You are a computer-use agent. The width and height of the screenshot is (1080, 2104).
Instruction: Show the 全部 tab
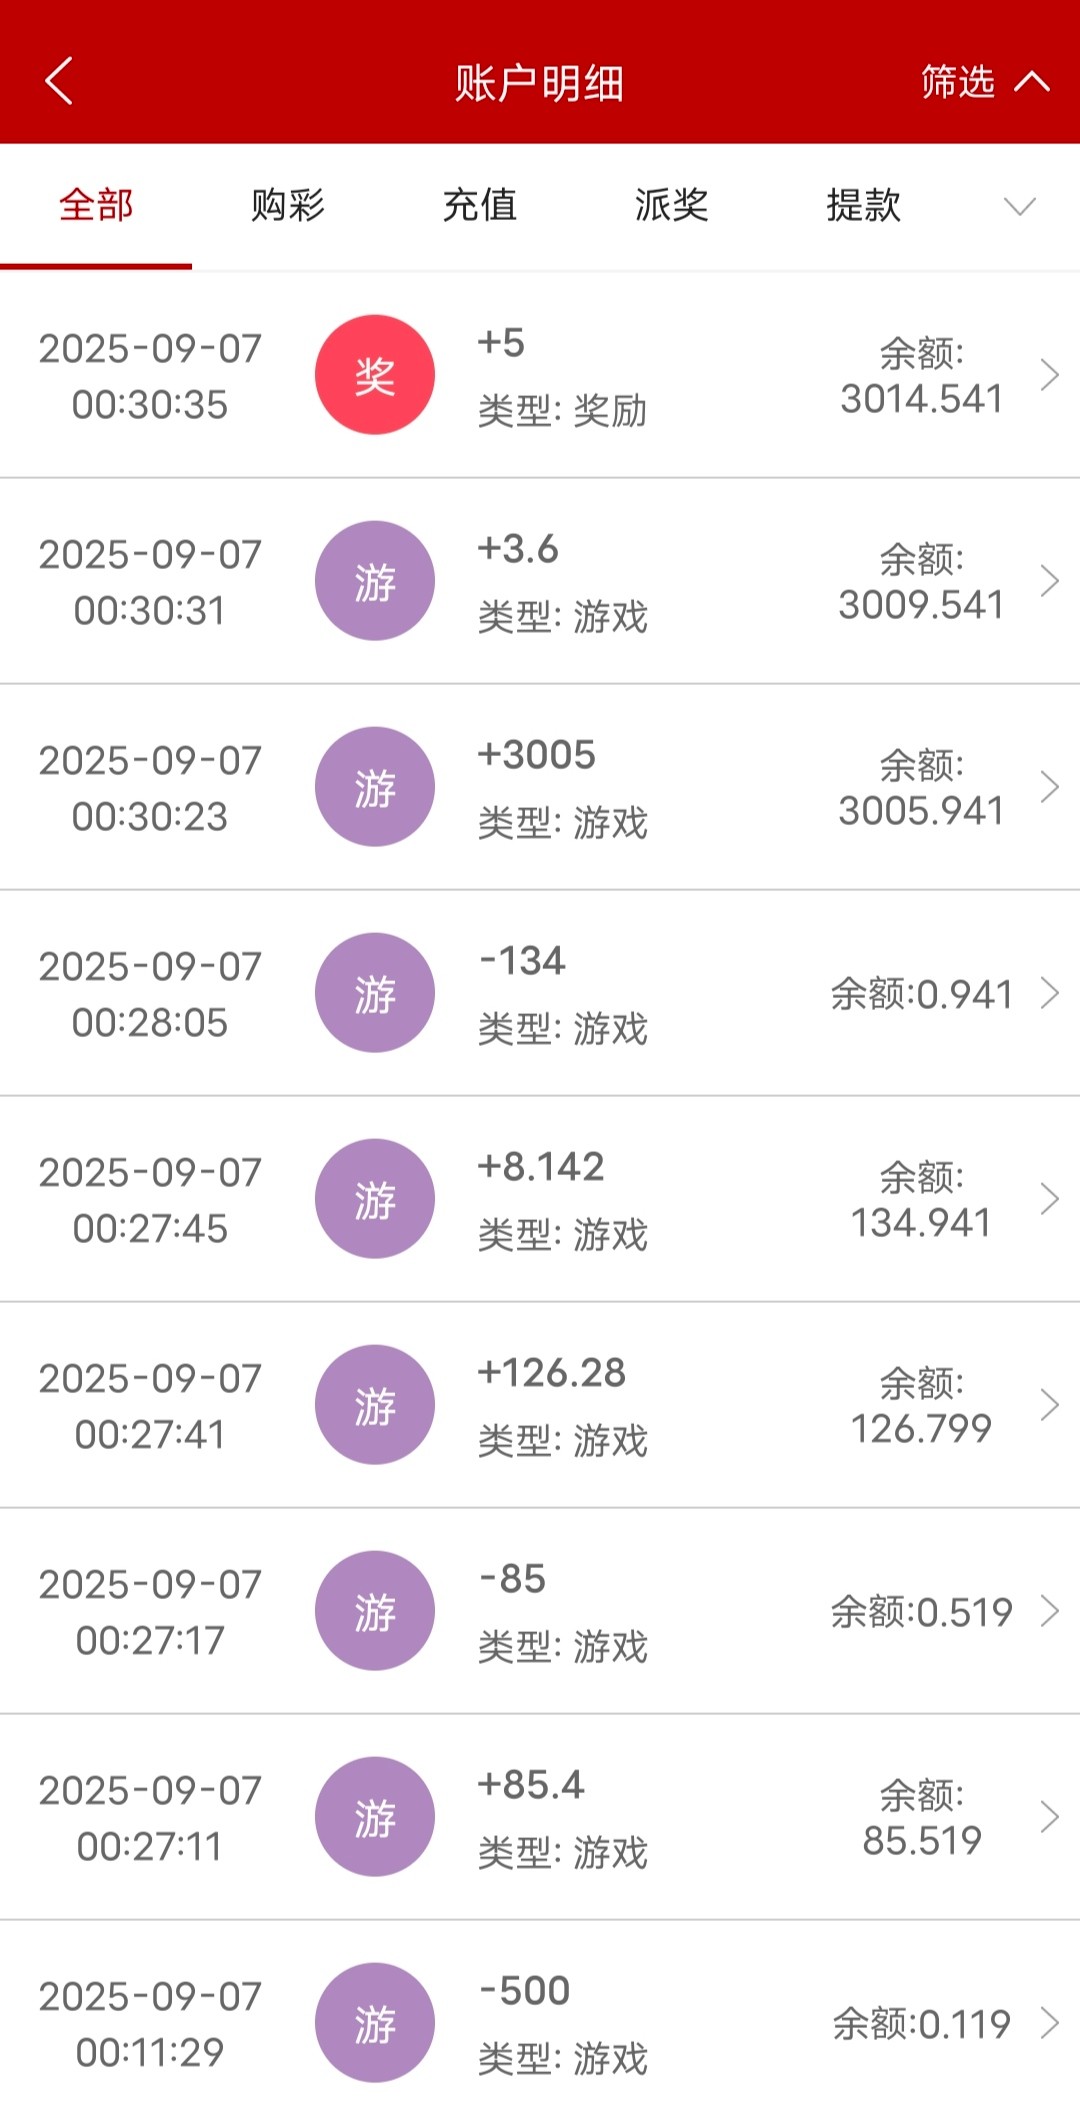96,206
